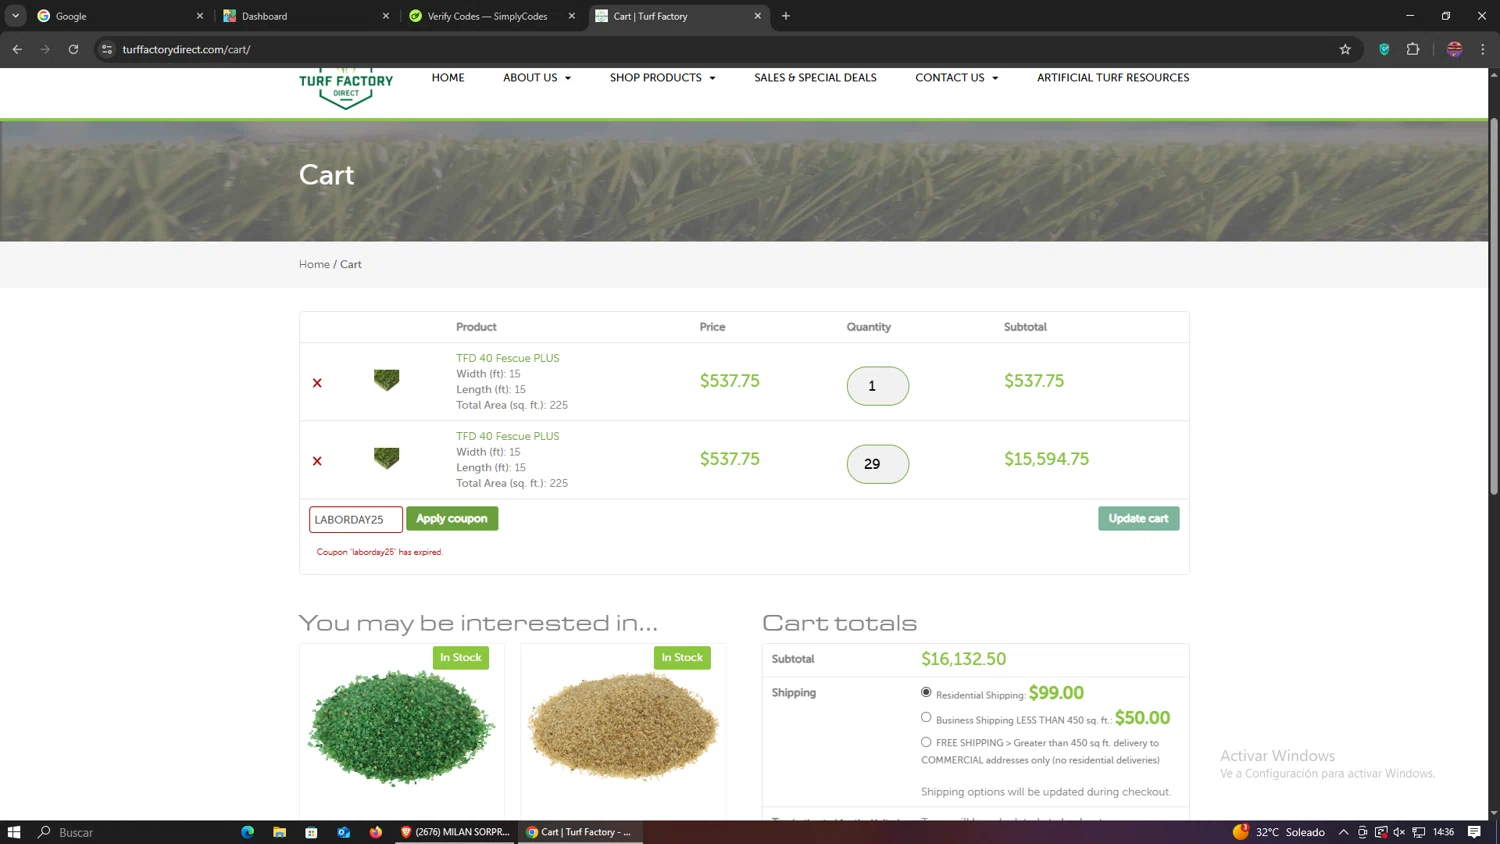Viewport: 1500px width, 844px height.
Task: Go back in browser history
Action: (x=17, y=49)
